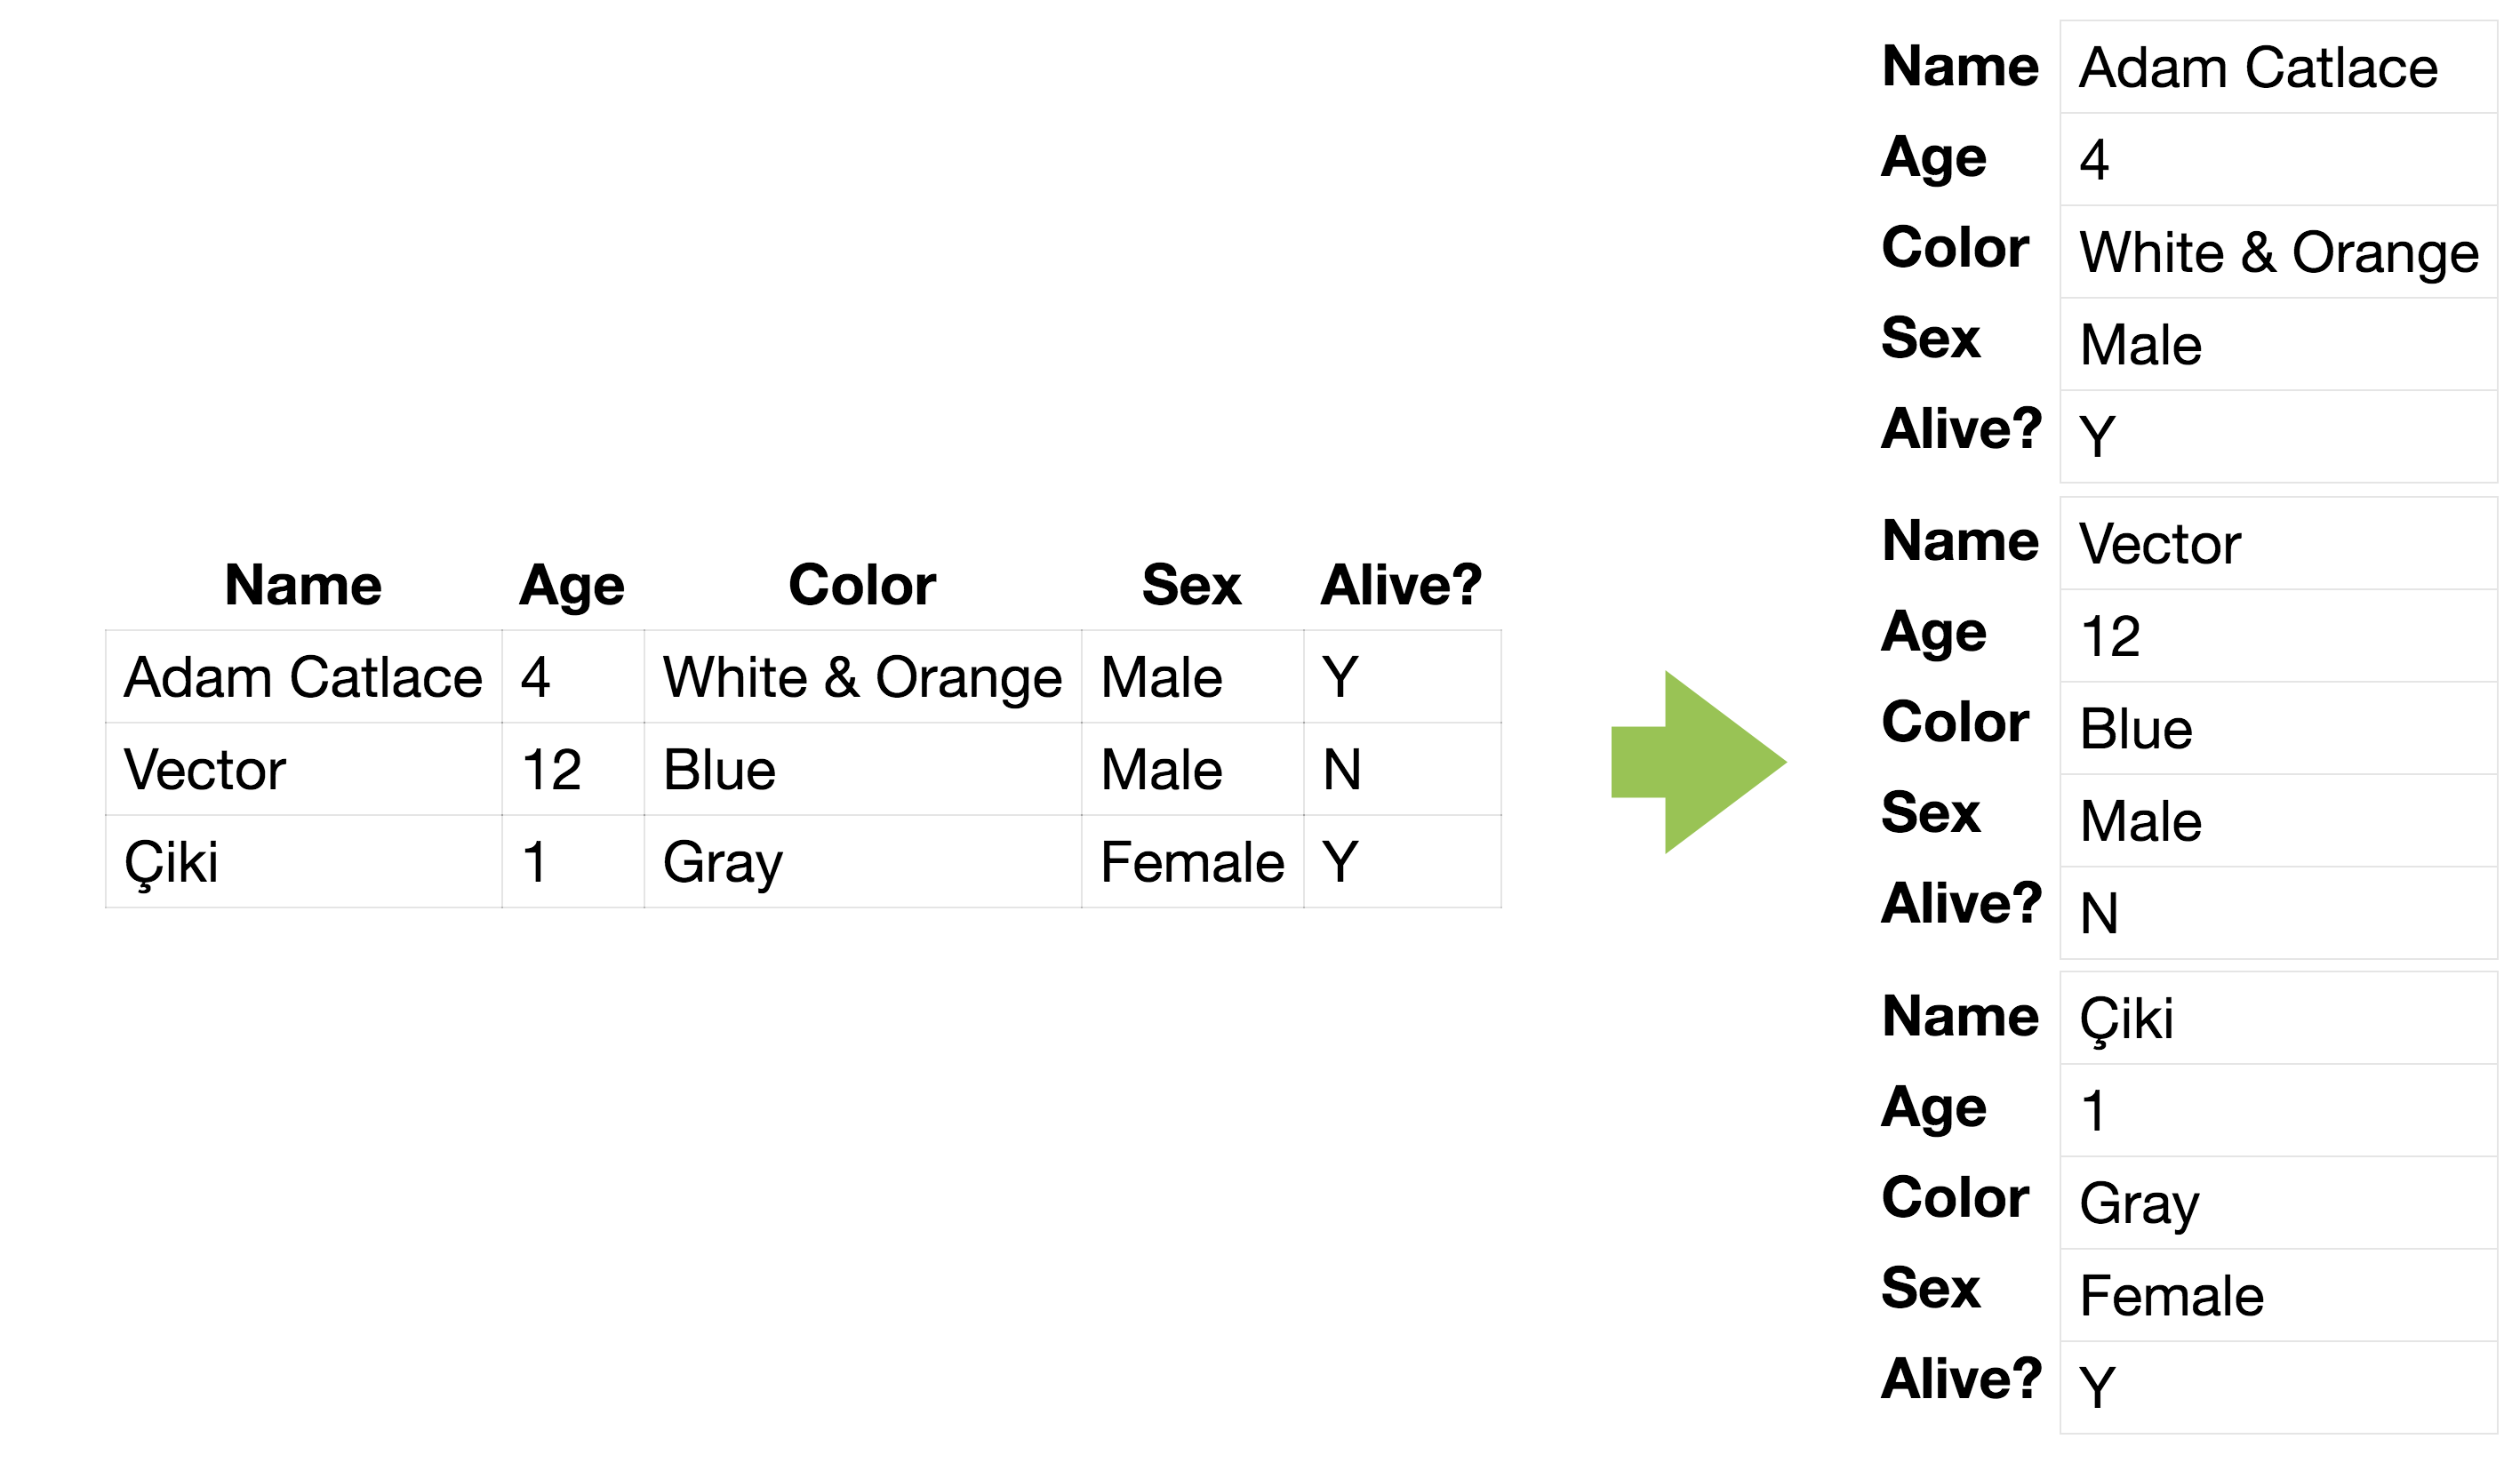Select the Çiki name cell in horizontal table
This screenshot has width=2520, height=1463.
pyautogui.click(x=171, y=863)
